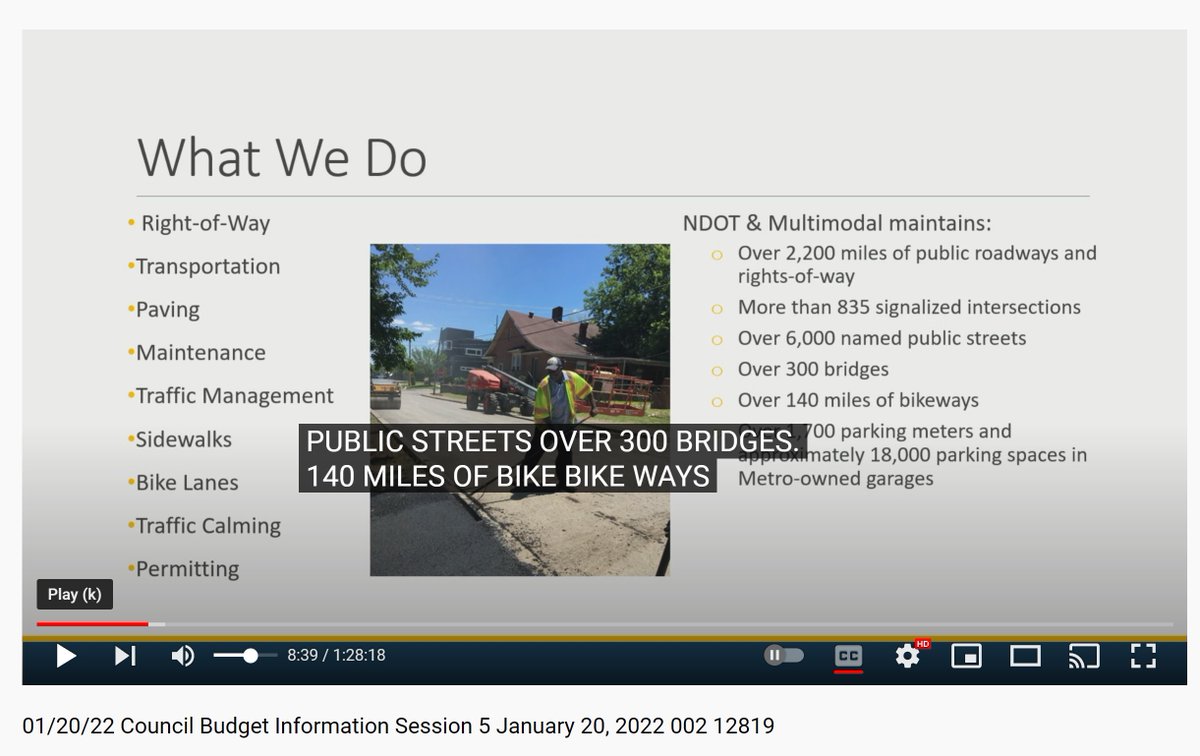Click the 'Bike Lanes' bullet
The width and height of the screenshot is (1200, 756).
coord(187,483)
